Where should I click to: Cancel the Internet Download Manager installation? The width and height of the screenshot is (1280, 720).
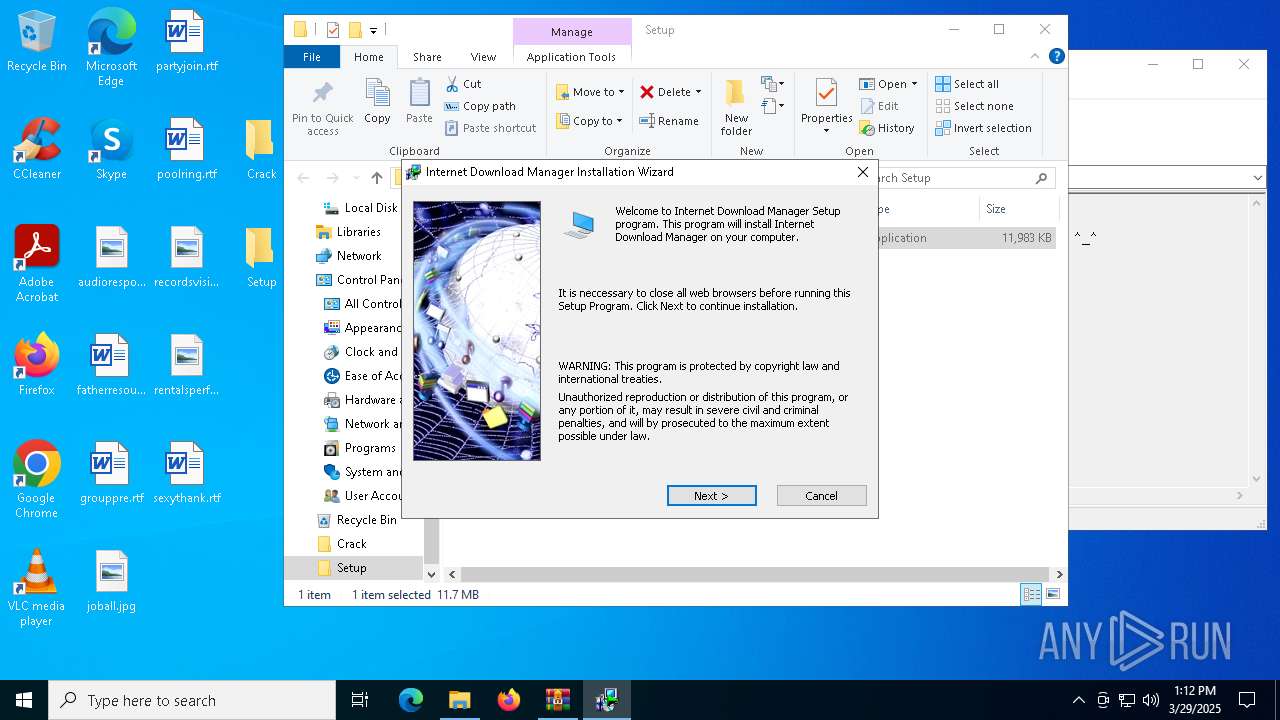821,496
